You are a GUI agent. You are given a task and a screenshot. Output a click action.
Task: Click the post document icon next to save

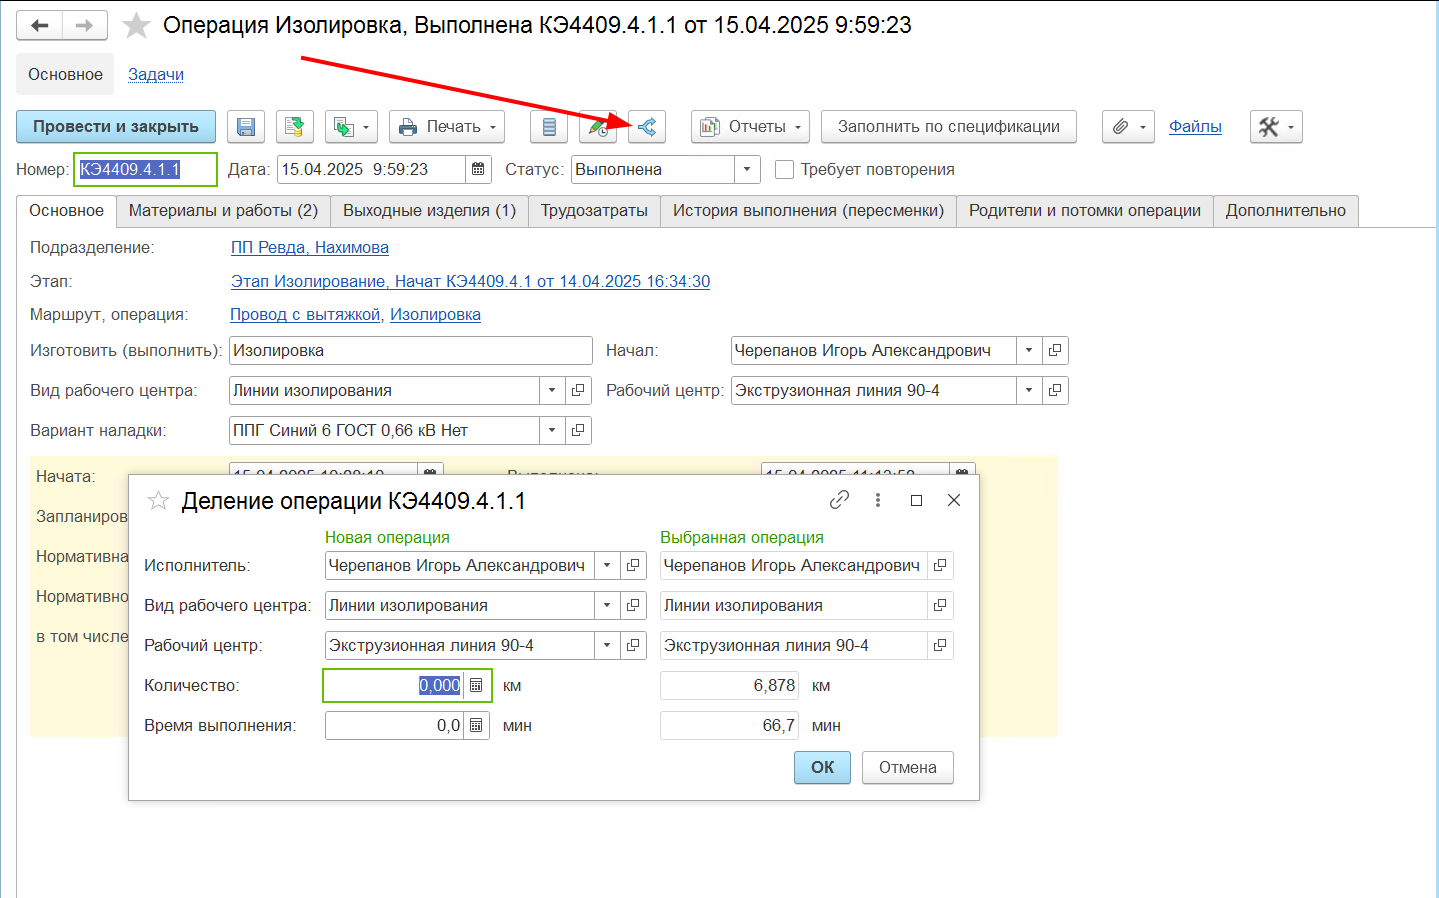point(295,127)
